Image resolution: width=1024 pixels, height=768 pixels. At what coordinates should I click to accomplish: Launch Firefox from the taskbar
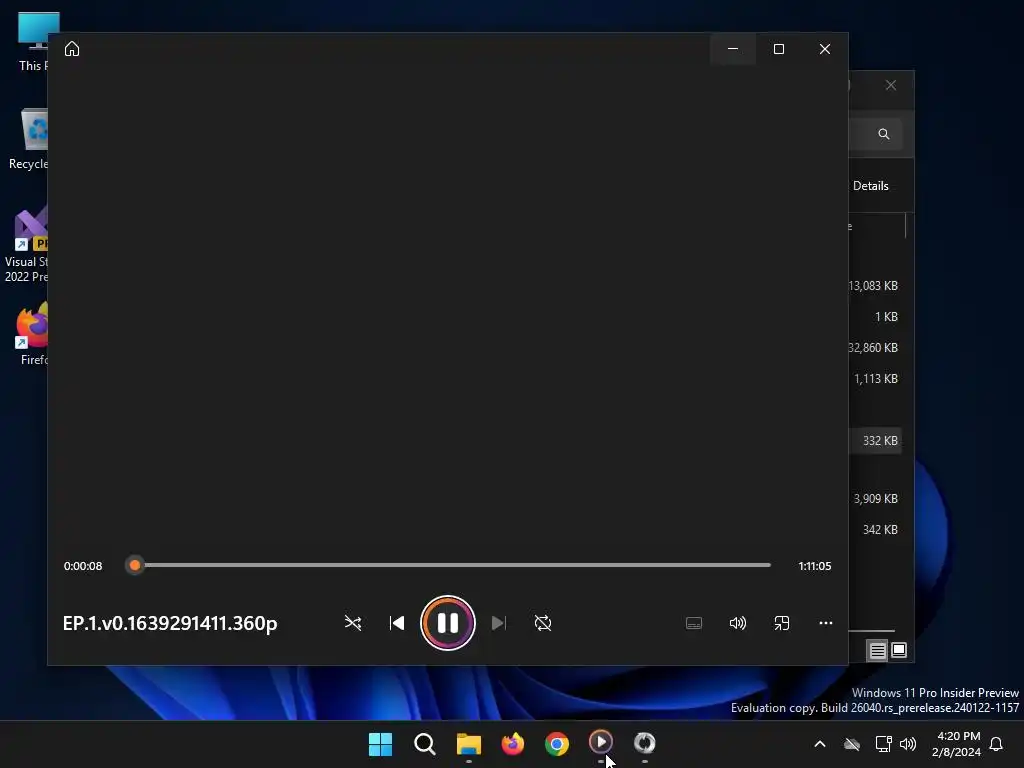click(x=513, y=744)
